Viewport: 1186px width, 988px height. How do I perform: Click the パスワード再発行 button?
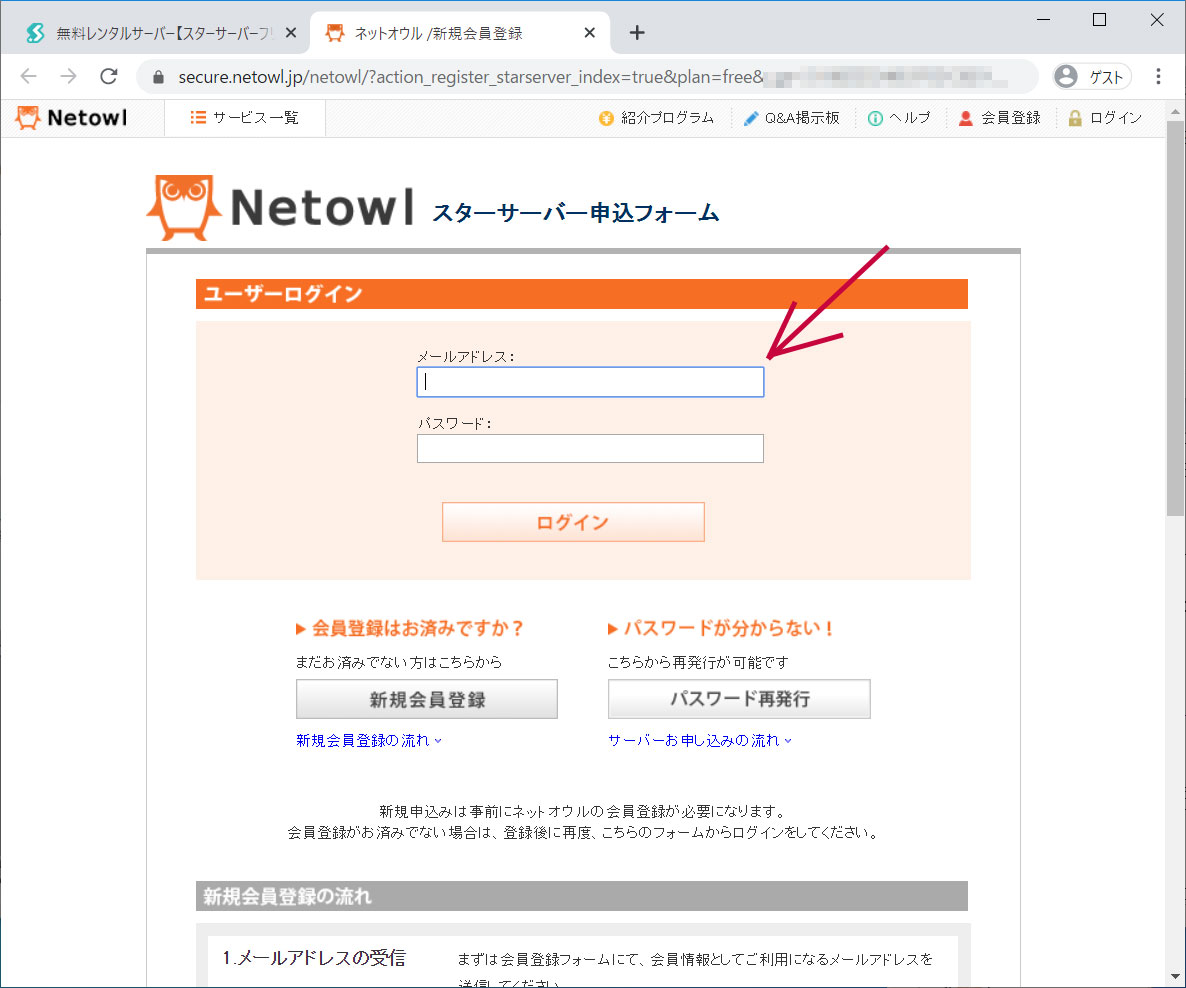point(739,699)
